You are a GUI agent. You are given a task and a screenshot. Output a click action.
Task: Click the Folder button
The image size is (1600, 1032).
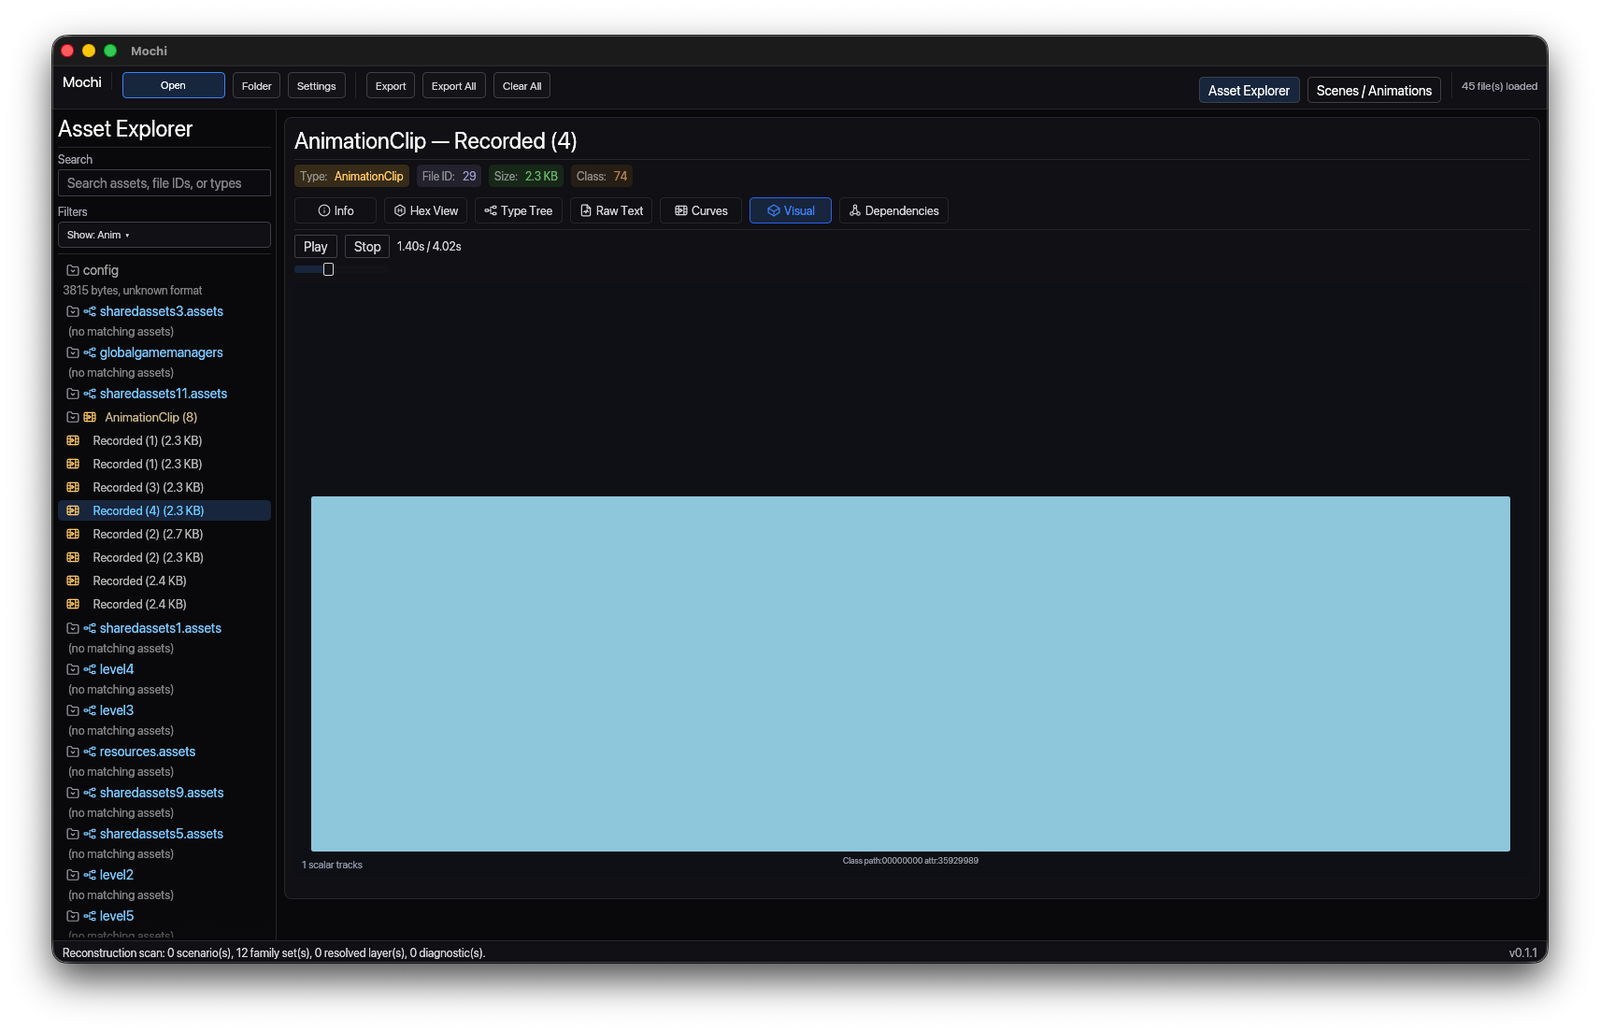click(256, 85)
